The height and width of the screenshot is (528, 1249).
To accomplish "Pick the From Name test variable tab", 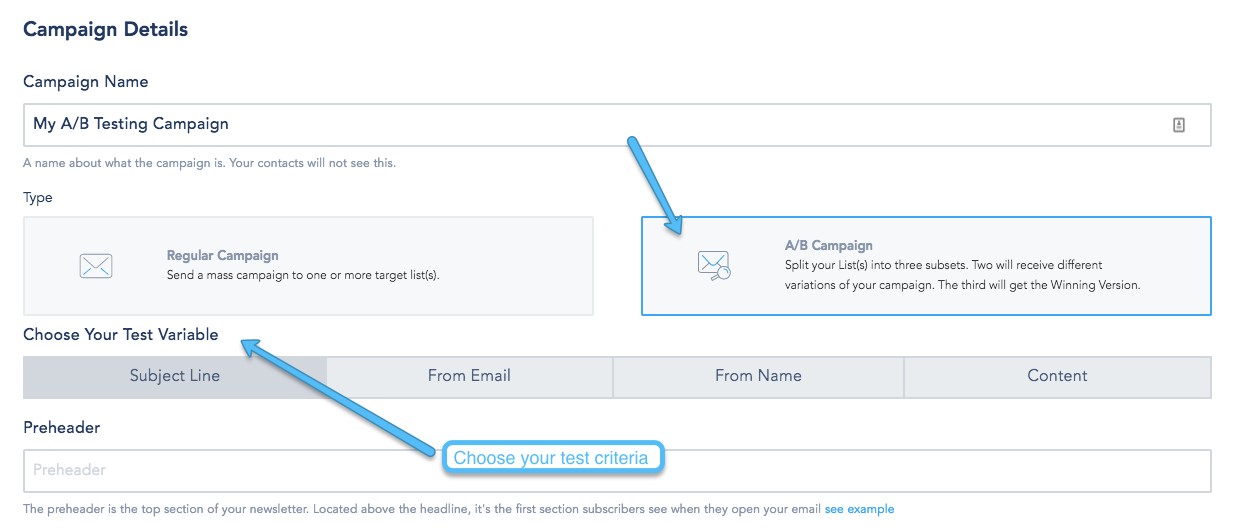I will click(x=758, y=377).
